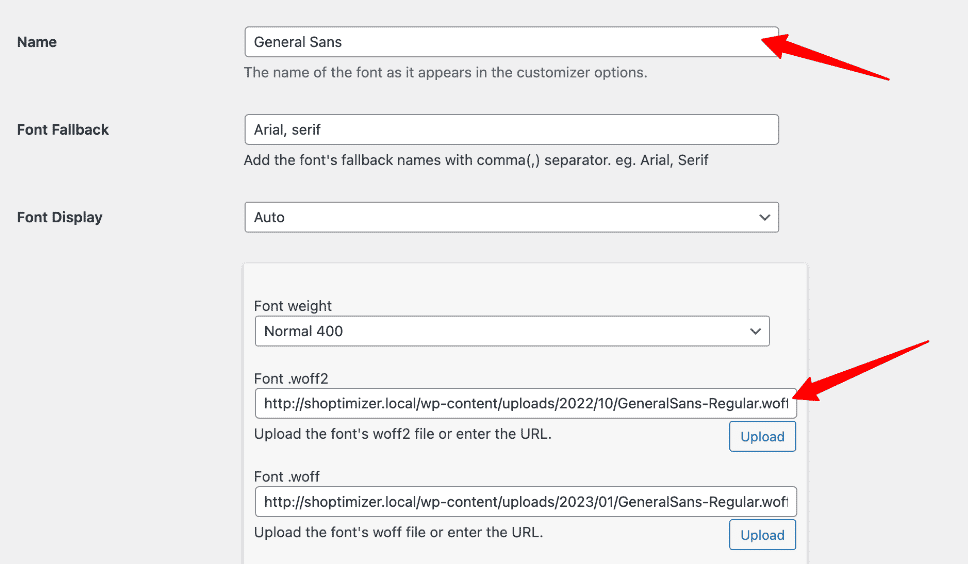
Task: Click the Font .woff2 label text
Action: 291,378
